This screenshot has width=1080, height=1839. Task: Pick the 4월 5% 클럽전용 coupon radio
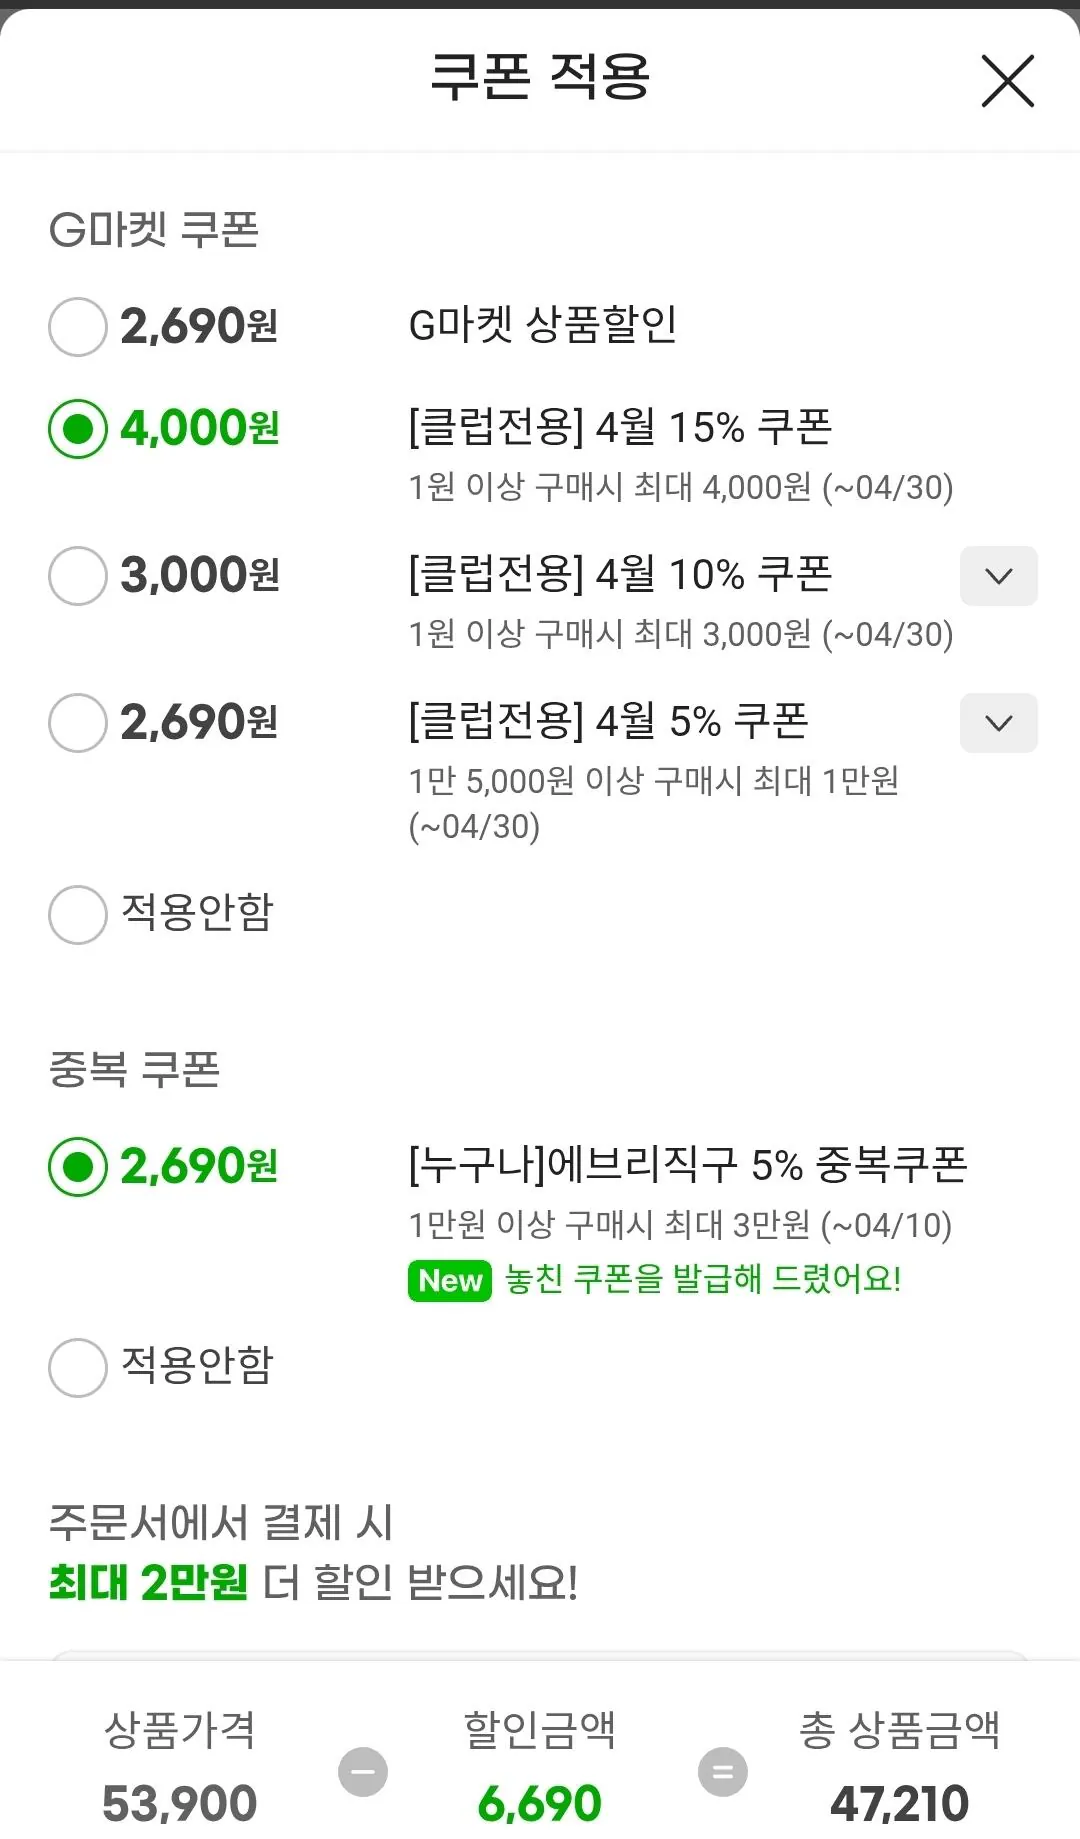[x=78, y=723]
